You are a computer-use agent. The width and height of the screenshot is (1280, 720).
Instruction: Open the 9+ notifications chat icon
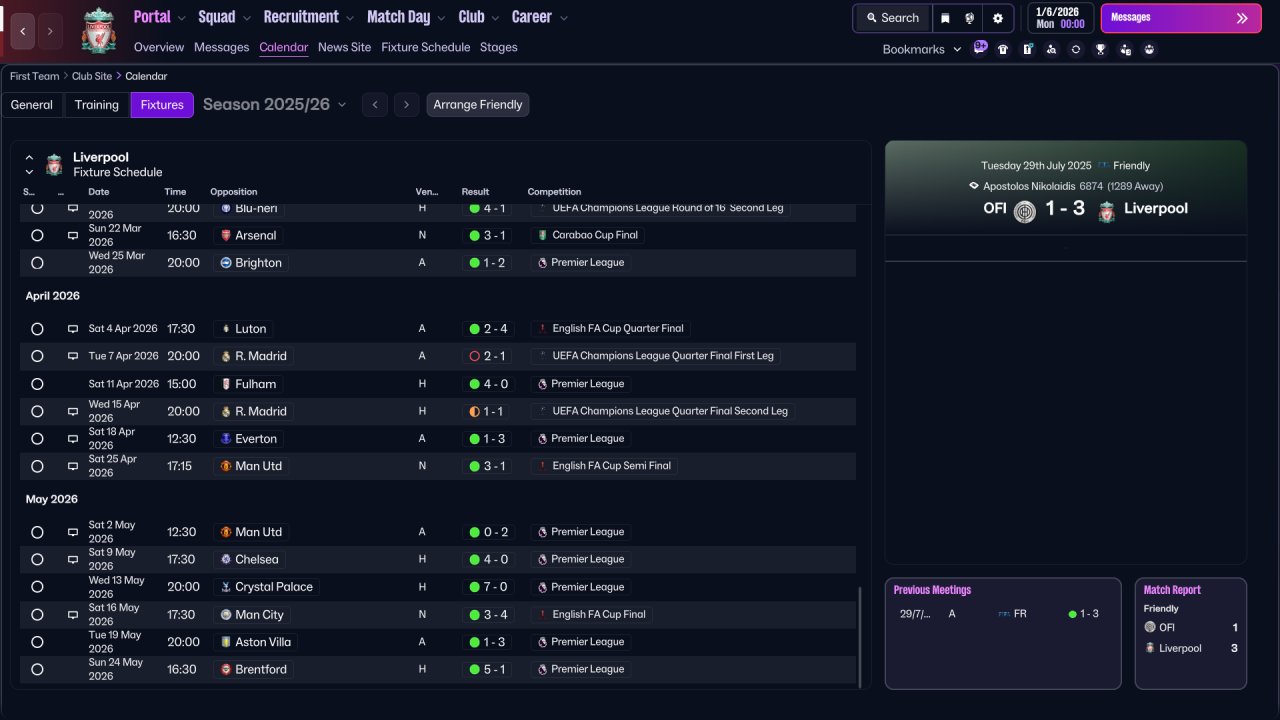(x=980, y=47)
